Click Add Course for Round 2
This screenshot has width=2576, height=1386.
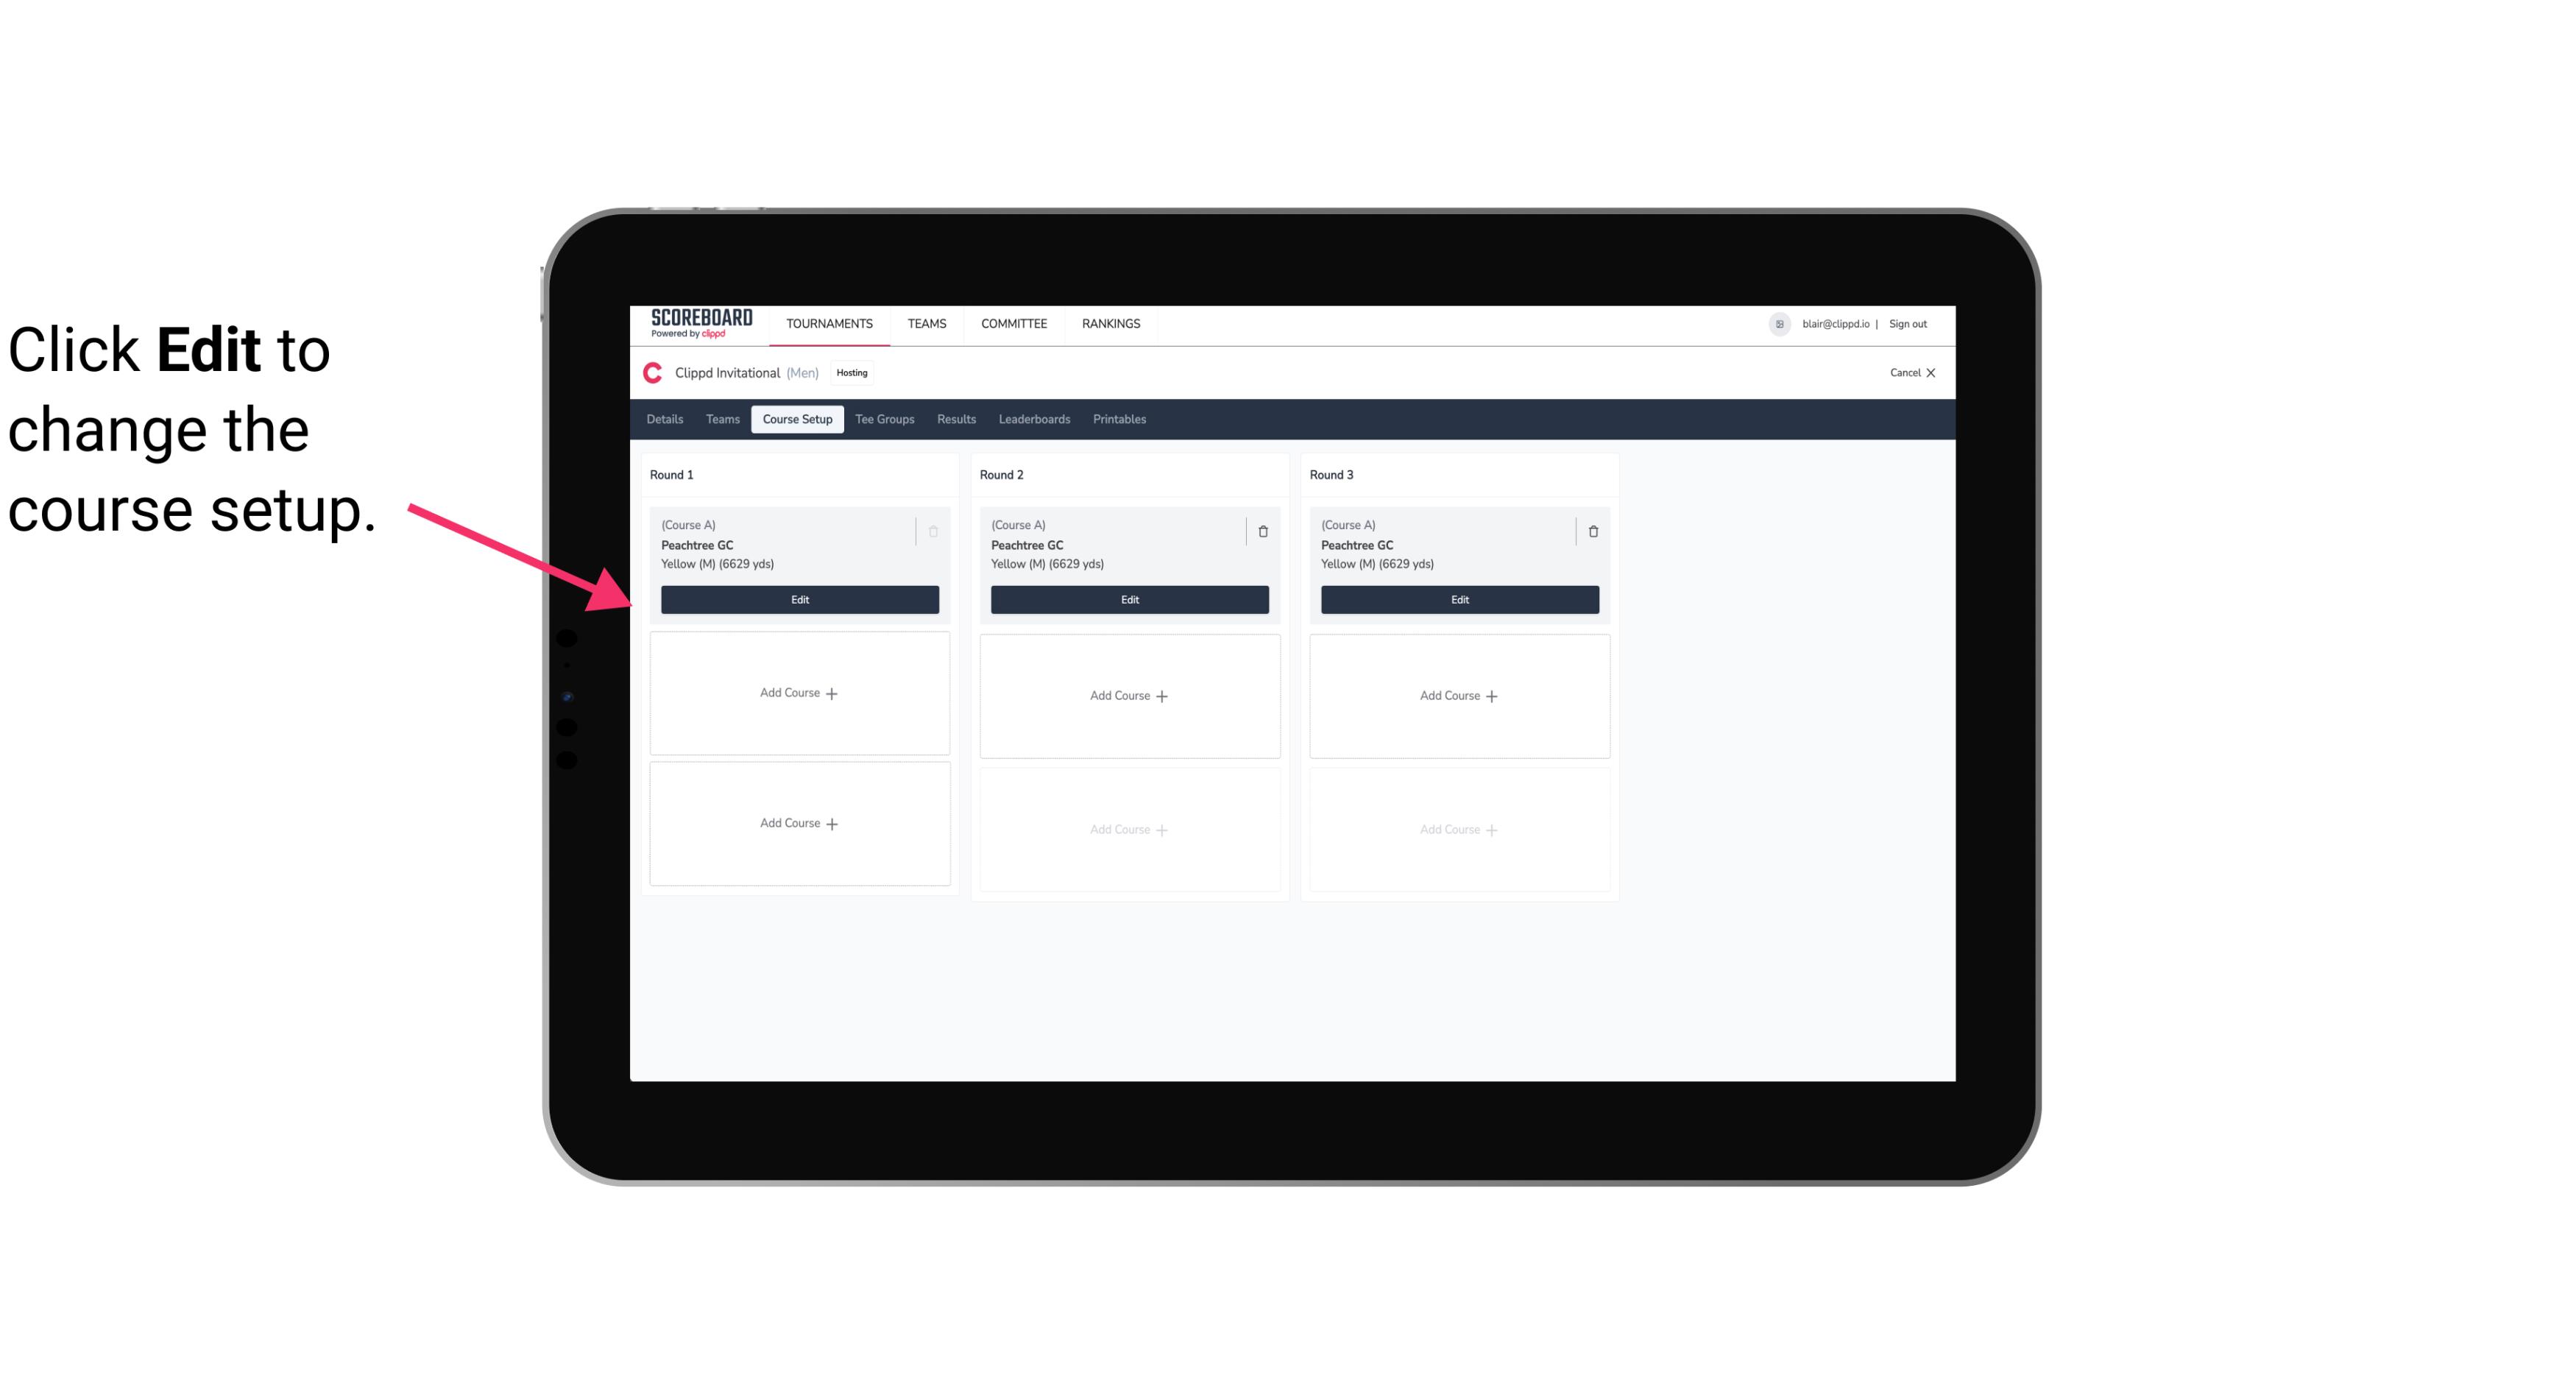(1128, 695)
